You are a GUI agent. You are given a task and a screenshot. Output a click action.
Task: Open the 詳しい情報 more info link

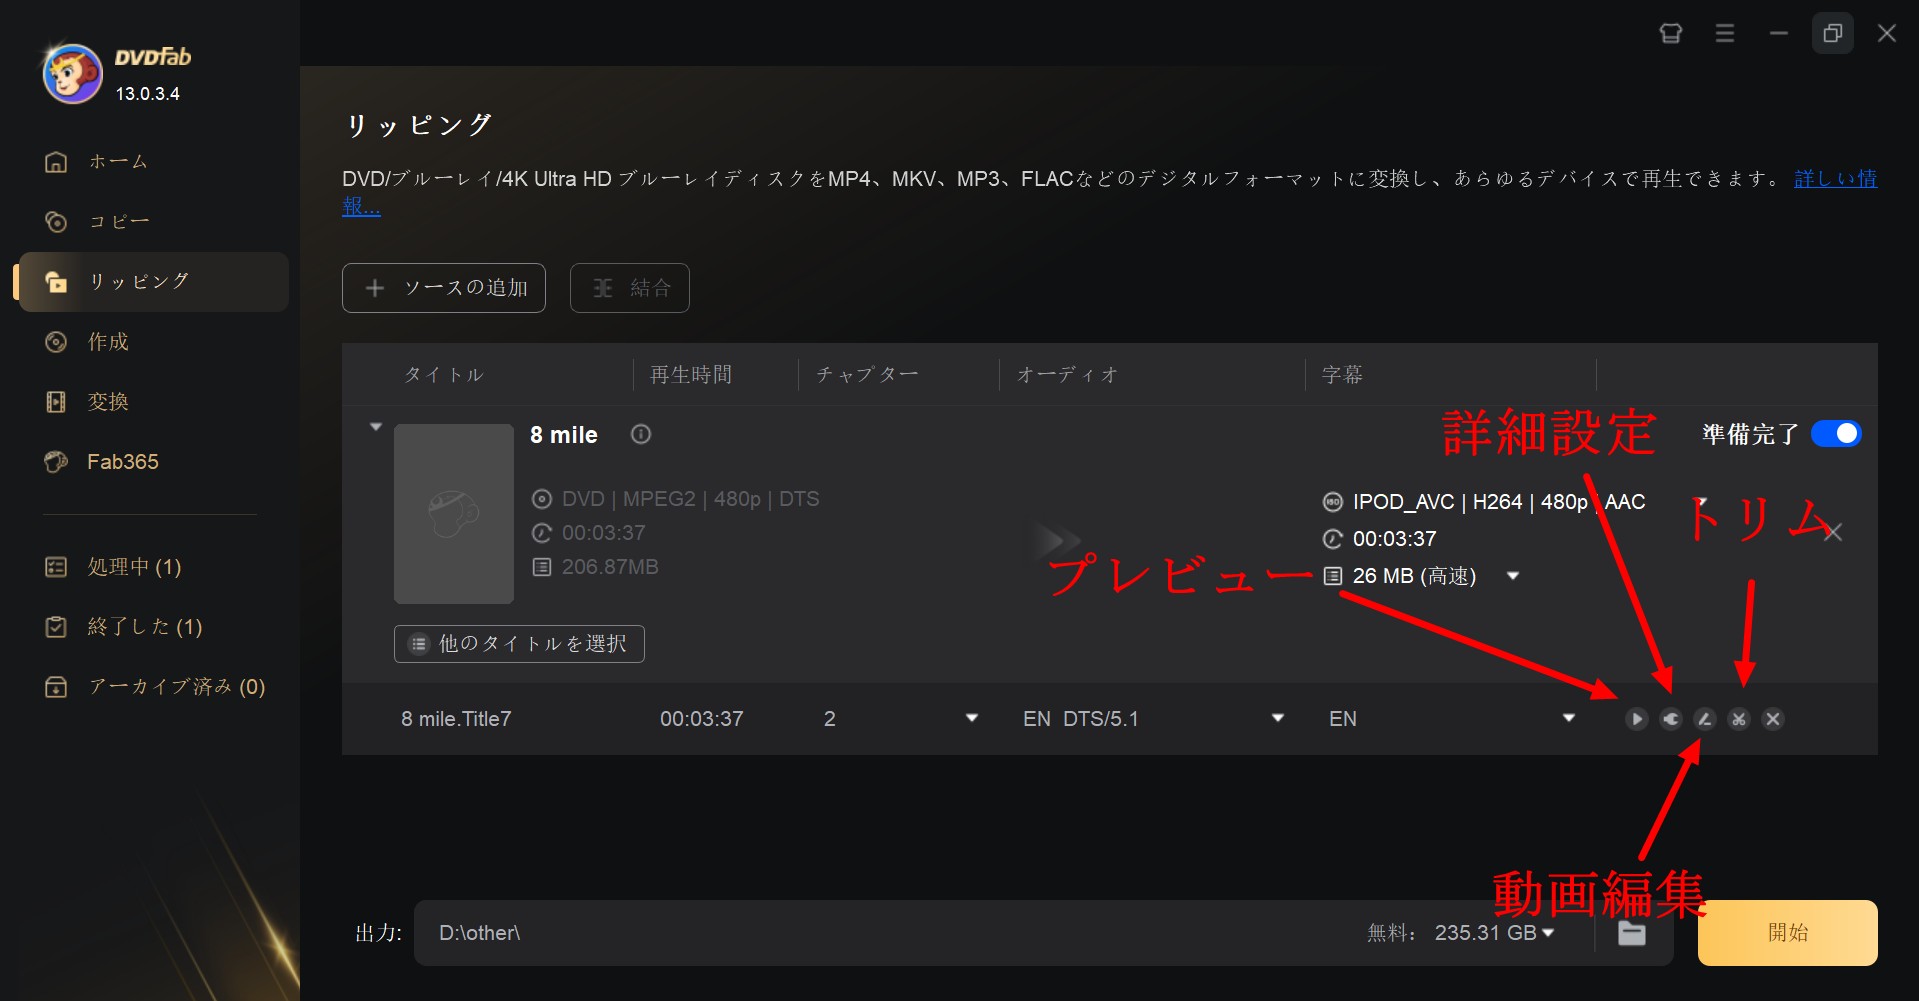click(1835, 179)
